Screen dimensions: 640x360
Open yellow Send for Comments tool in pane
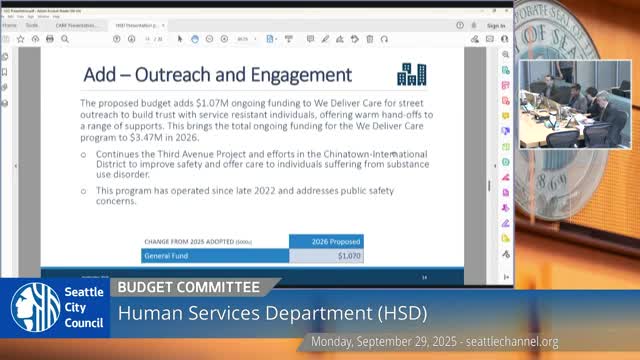point(506,238)
